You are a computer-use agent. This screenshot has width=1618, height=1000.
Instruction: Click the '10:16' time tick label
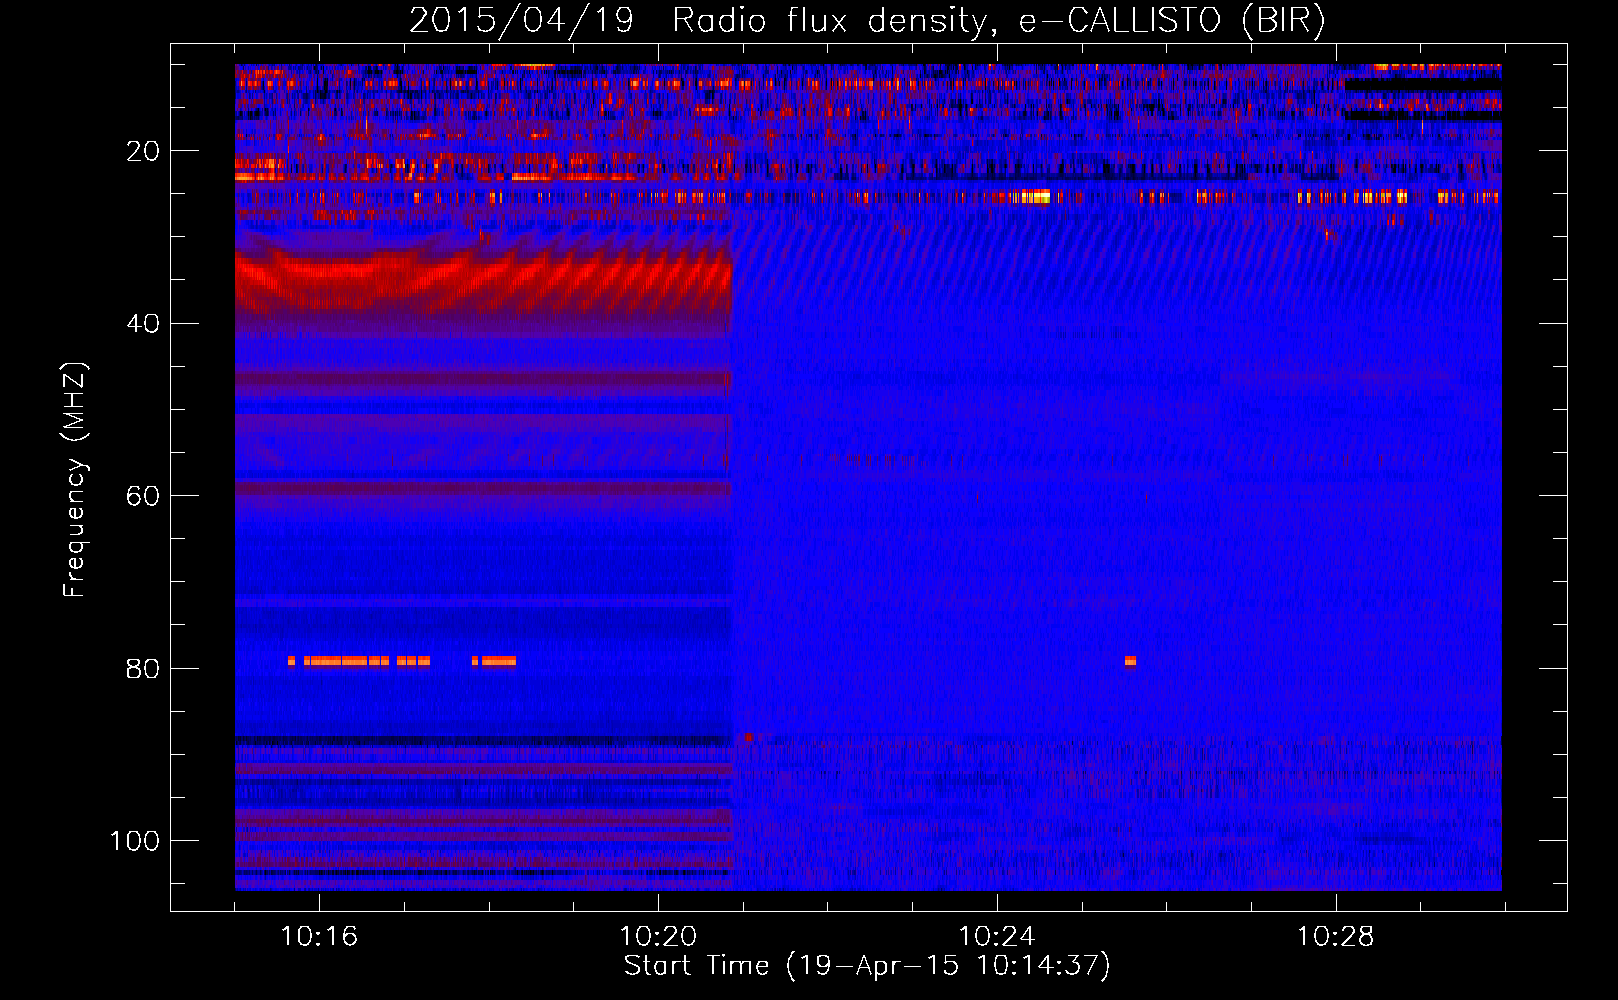click(319, 937)
